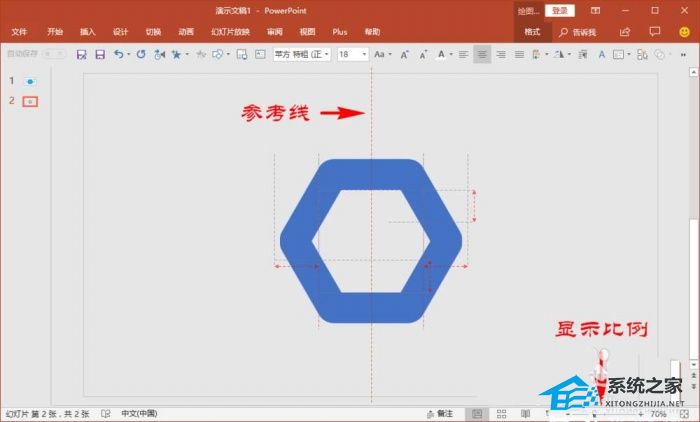Click the Undo arrow icon
This screenshot has height=422, width=700.
pos(119,54)
